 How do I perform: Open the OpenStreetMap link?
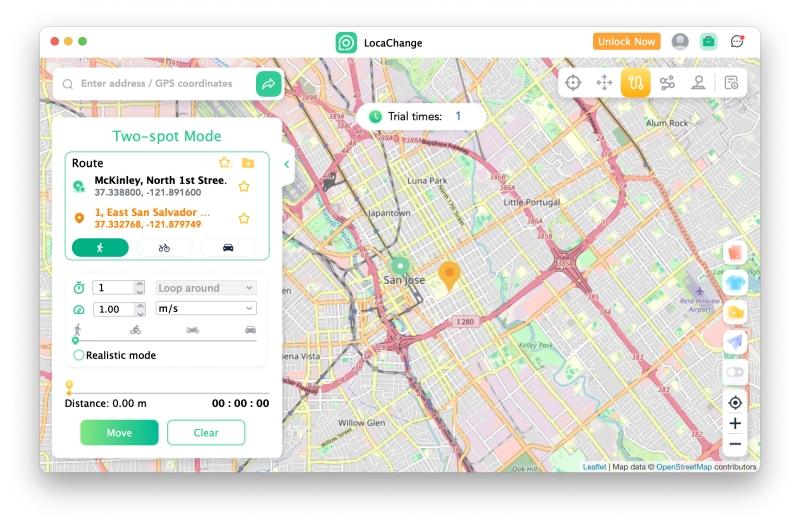pos(684,467)
